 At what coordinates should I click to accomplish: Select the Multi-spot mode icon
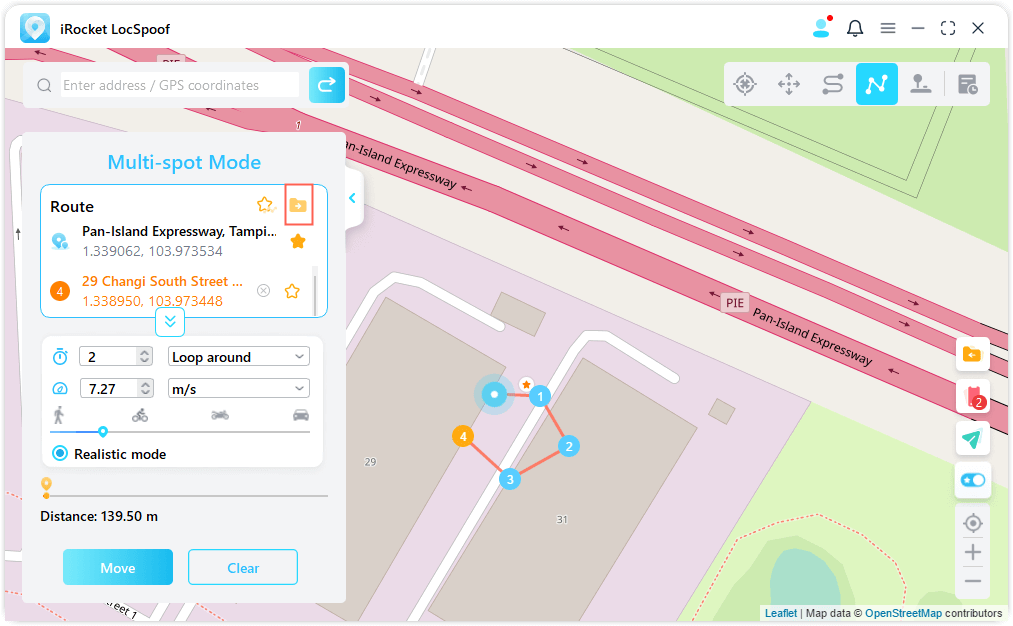[x=877, y=85]
